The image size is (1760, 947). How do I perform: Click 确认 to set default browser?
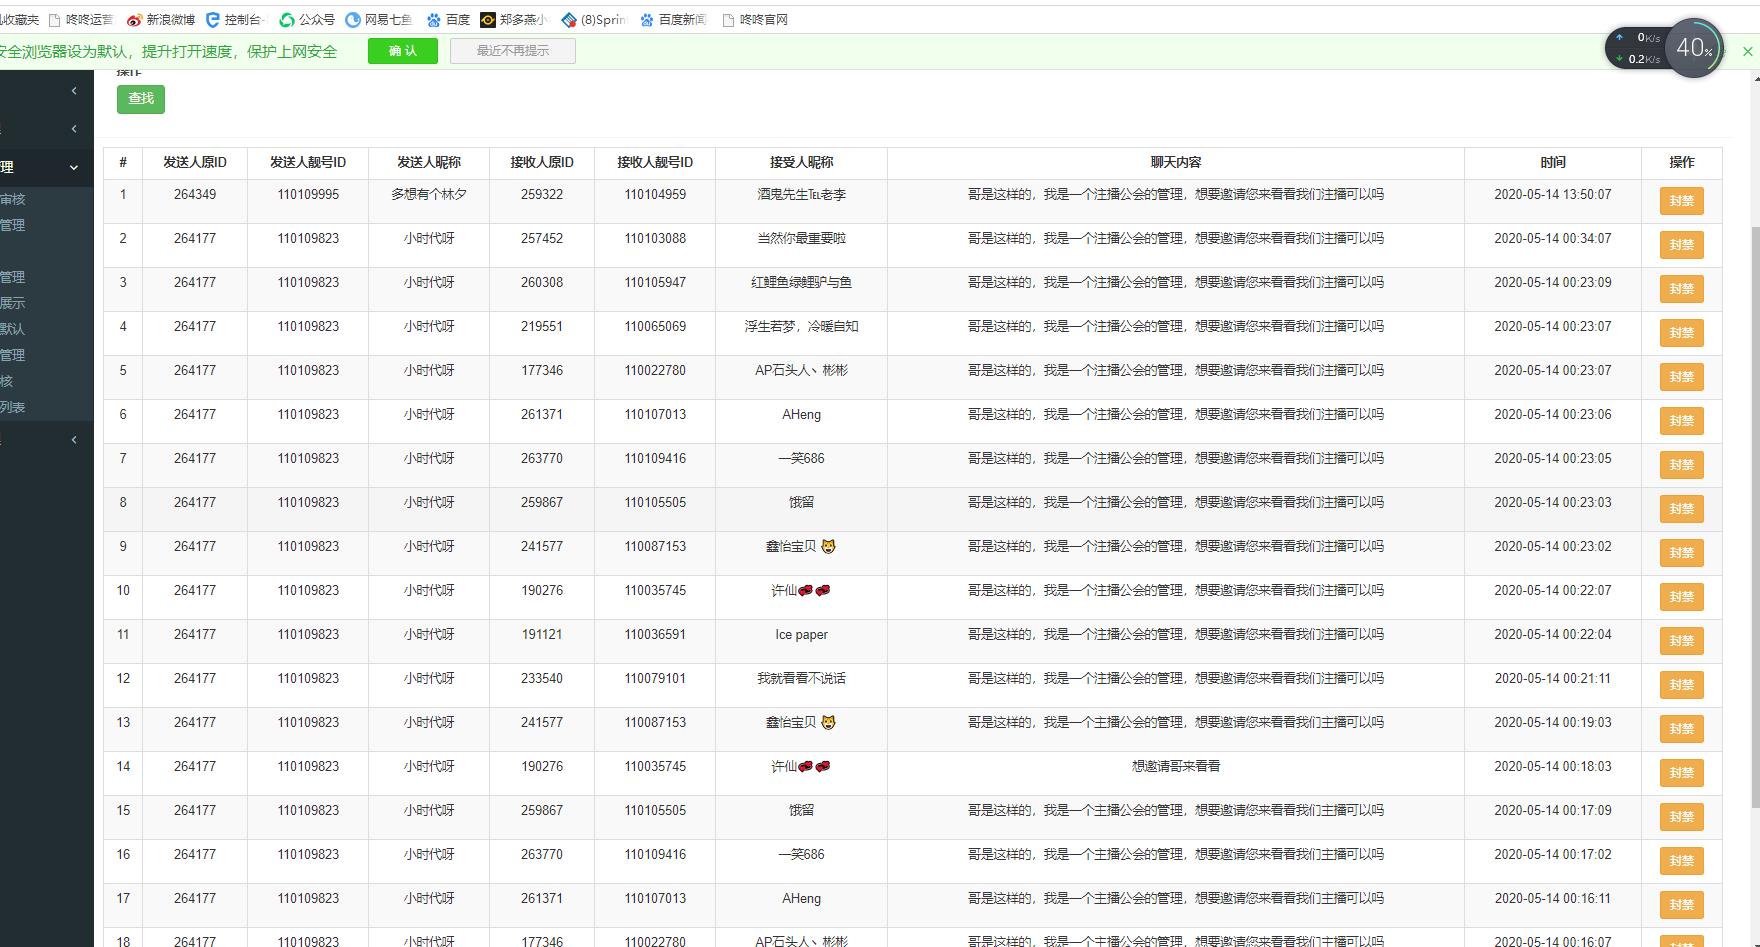click(402, 52)
